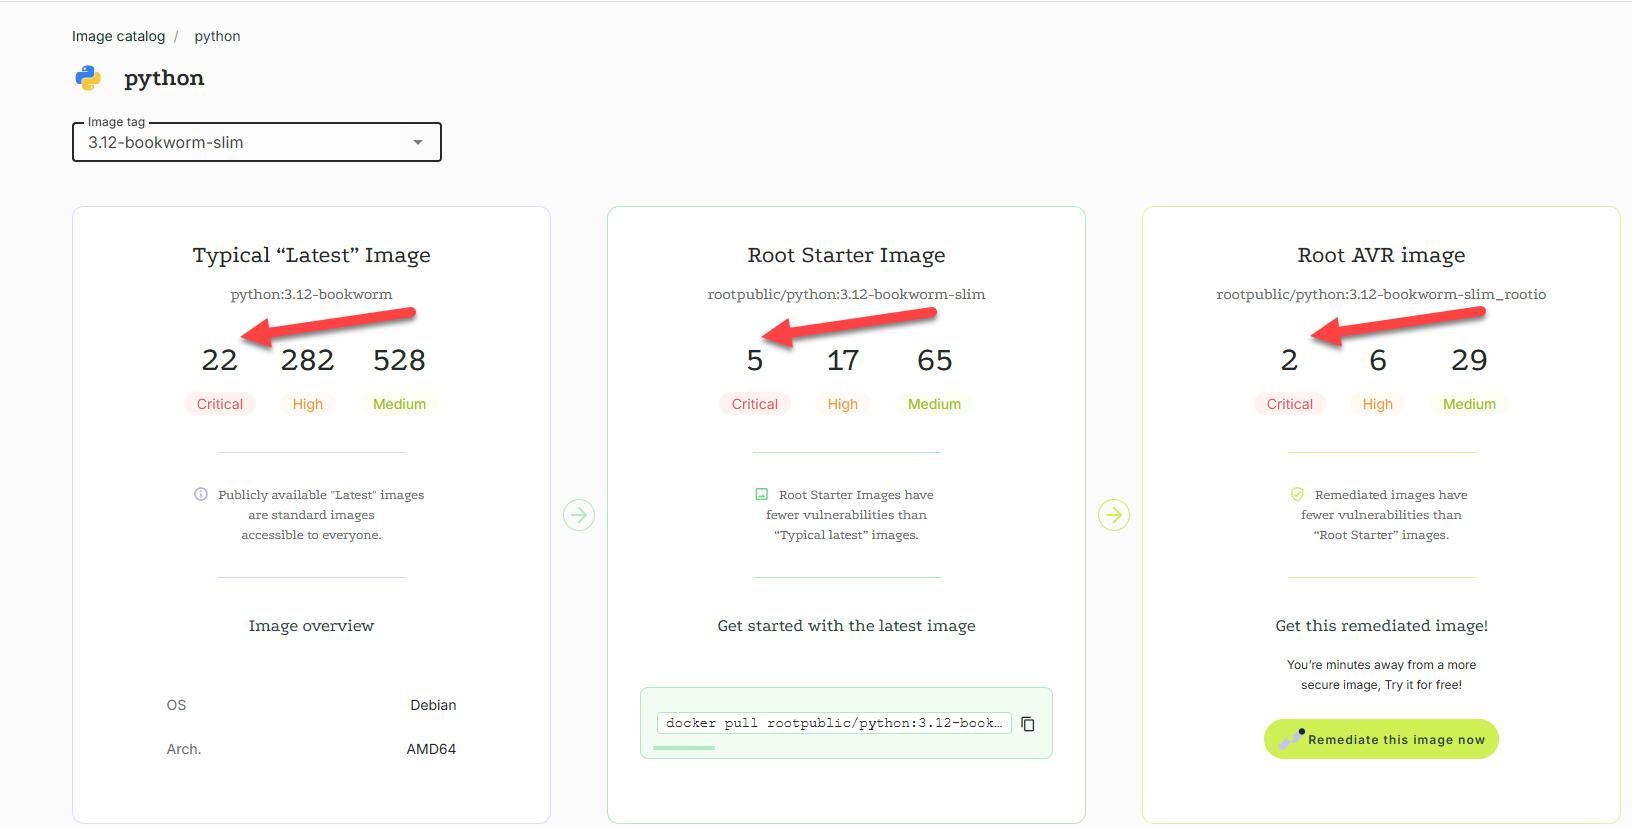Click High badge under Root AVR image

pyautogui.click(x=1378, y=404)
